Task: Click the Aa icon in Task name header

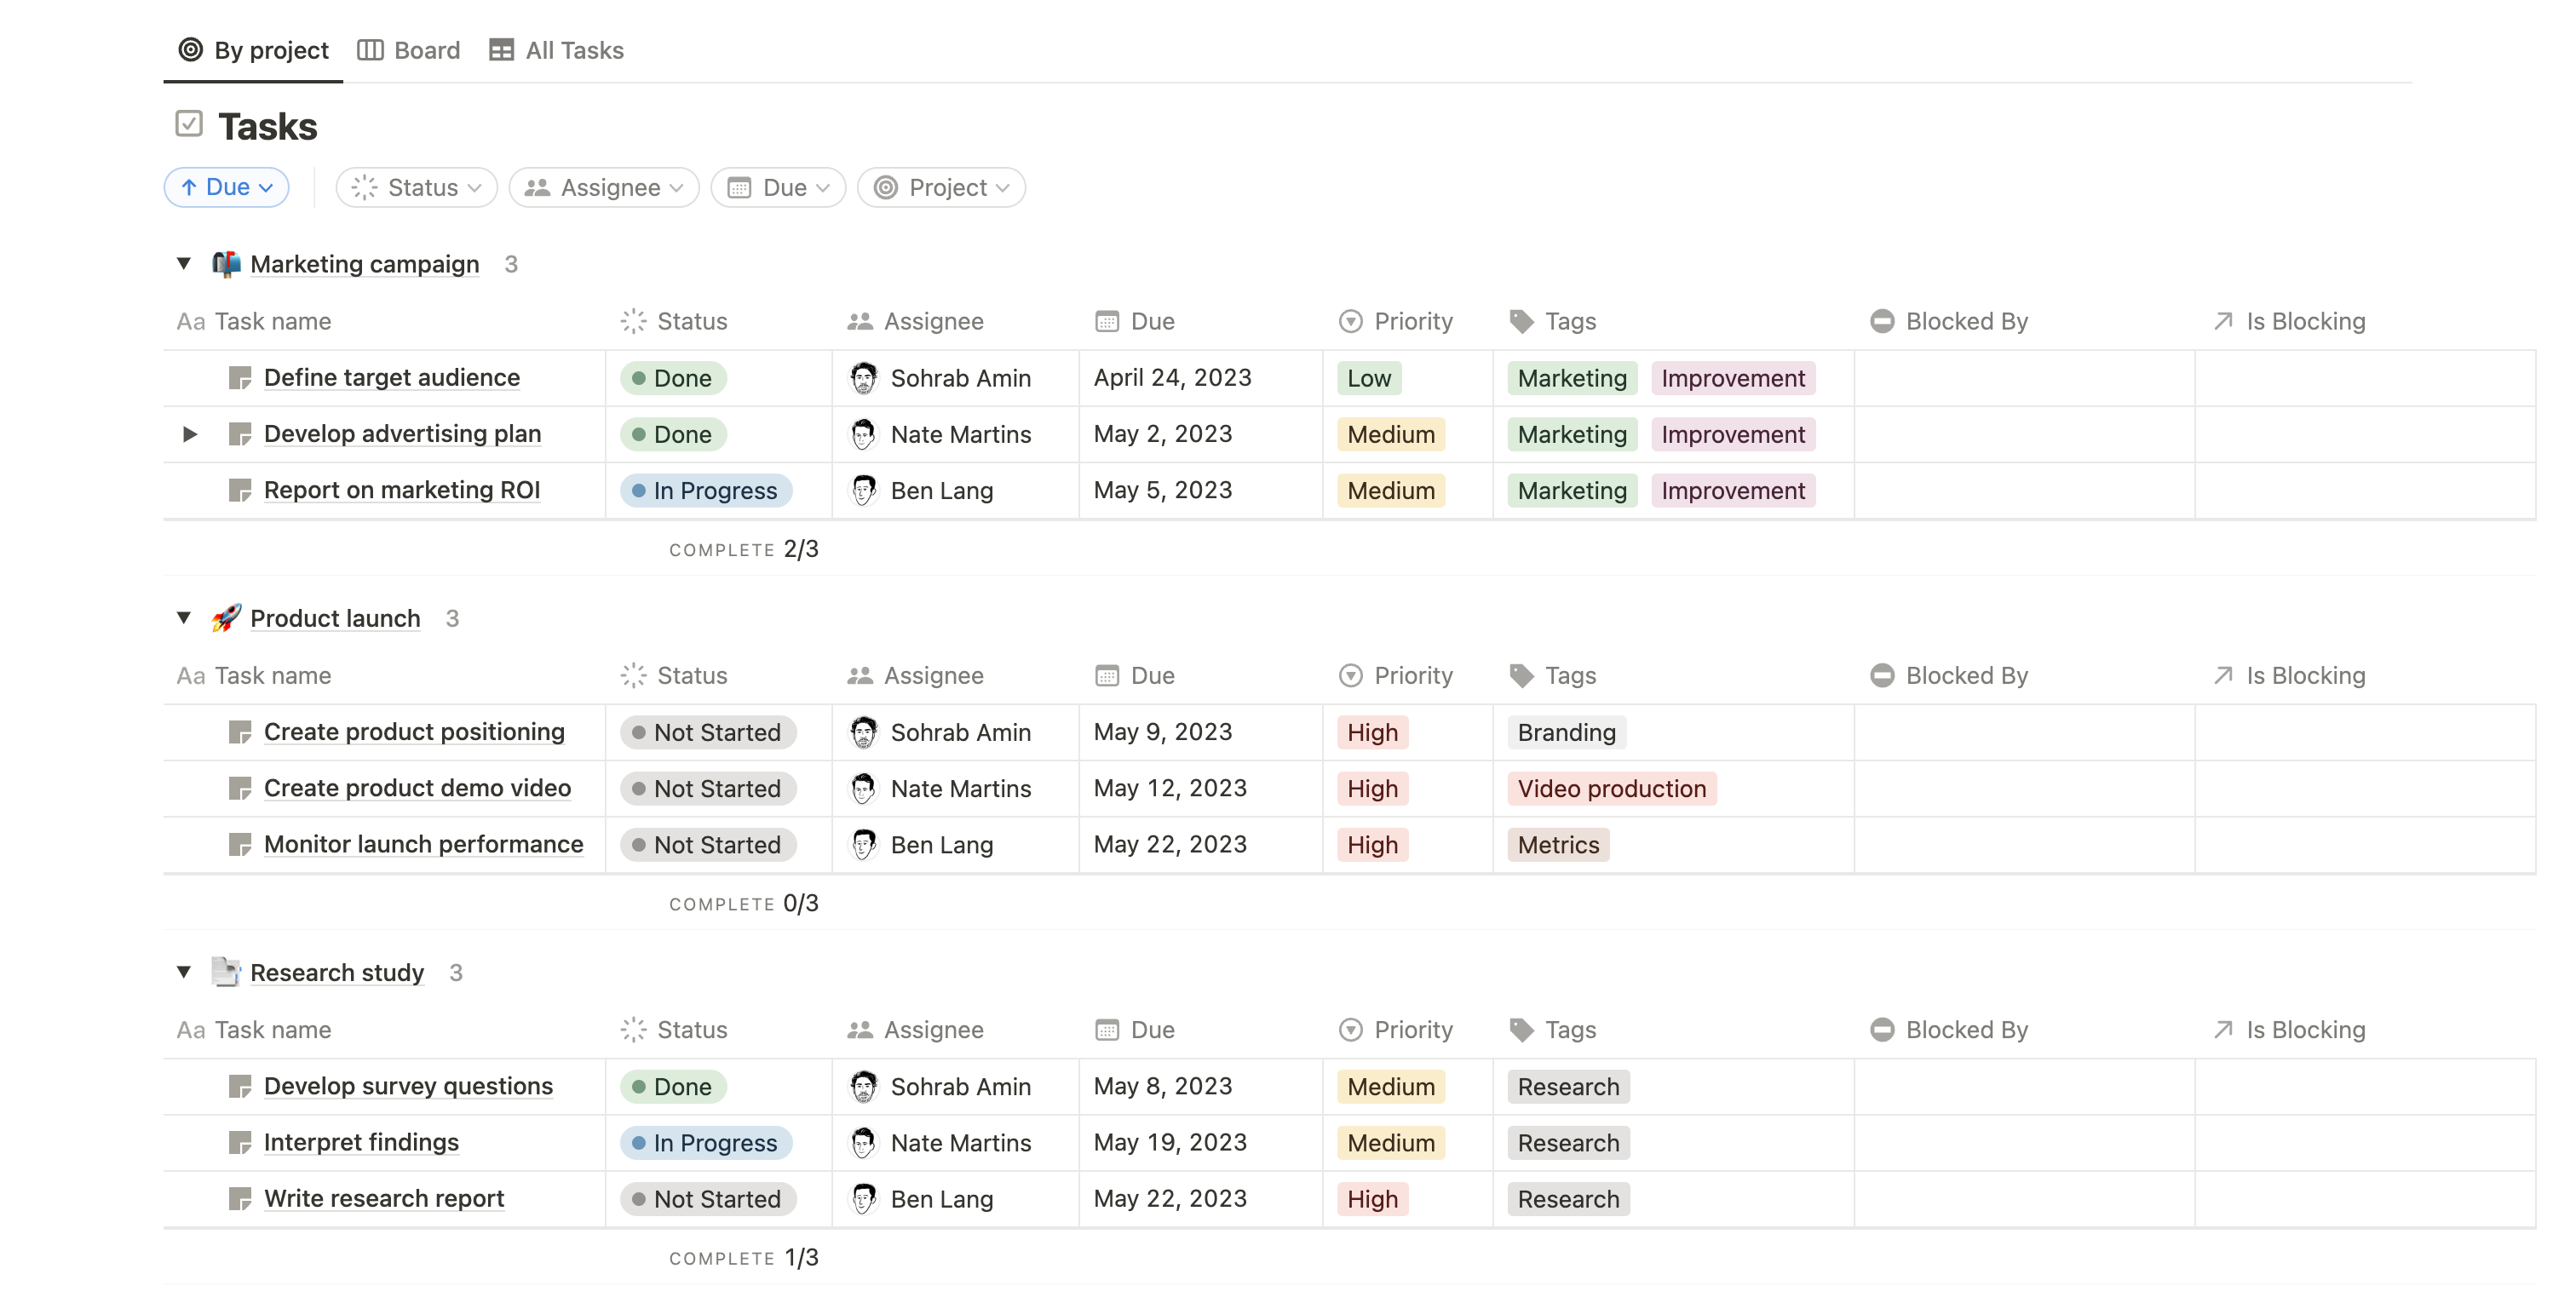Action: coord(190,321)
